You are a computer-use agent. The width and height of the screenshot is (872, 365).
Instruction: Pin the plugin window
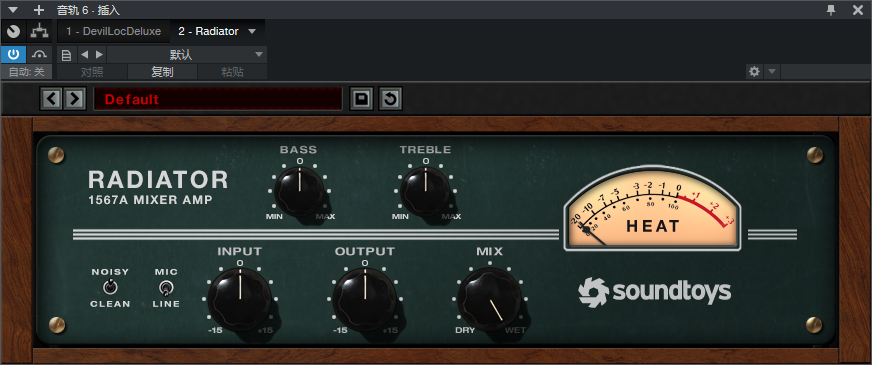pos(831,9)
